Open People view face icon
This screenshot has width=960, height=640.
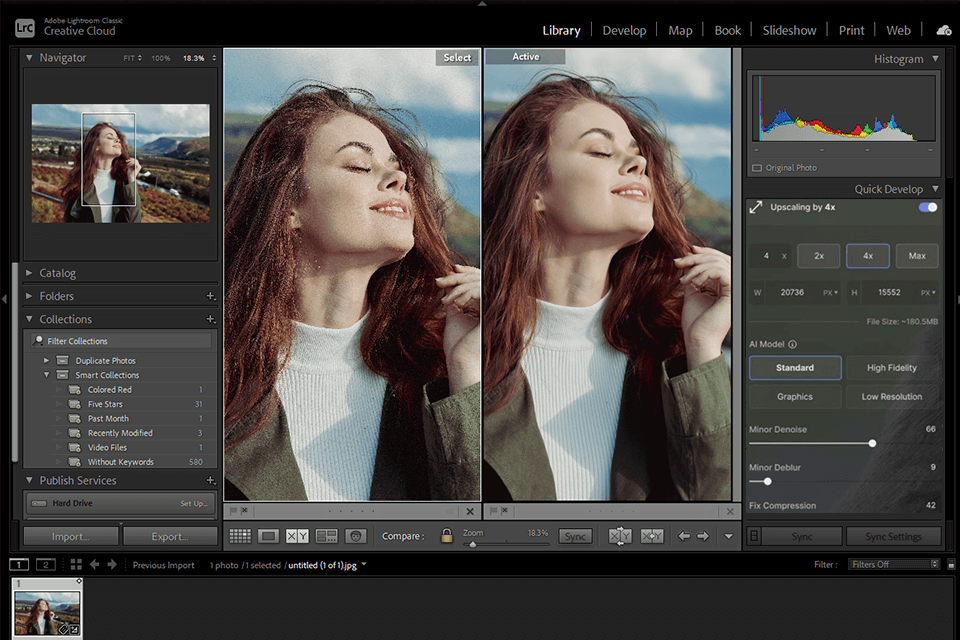[x=355, y=536]
